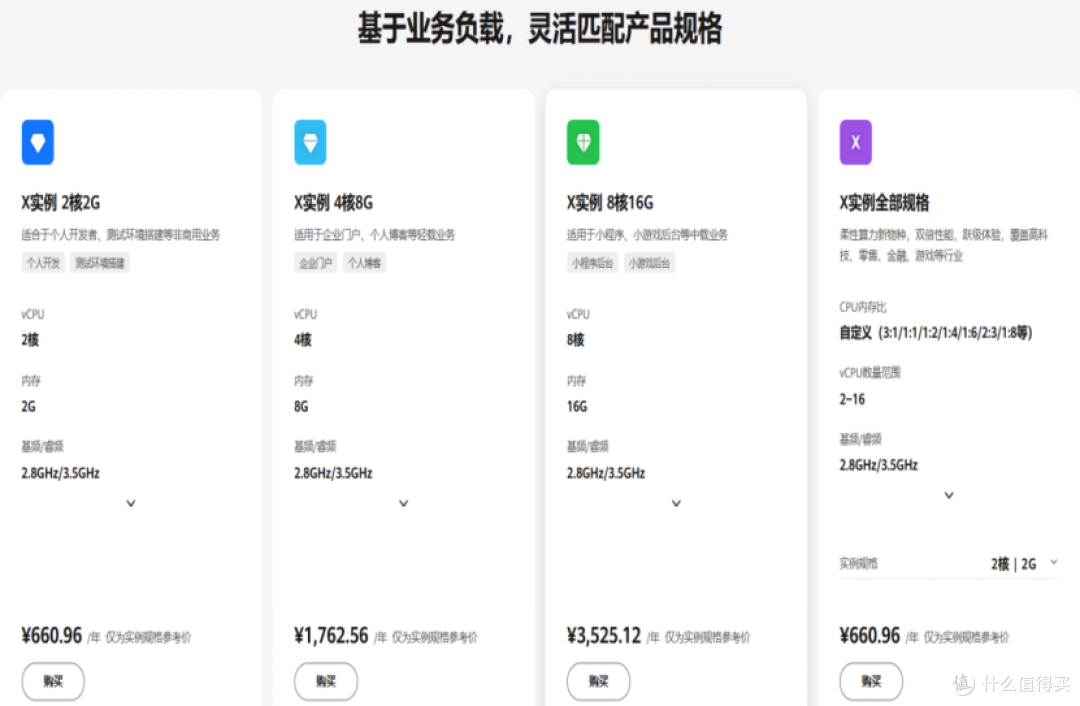Click the green gem icon for X实例 8核16G
This screenshot has width=1080, height=706.
(x=583, y=143)
